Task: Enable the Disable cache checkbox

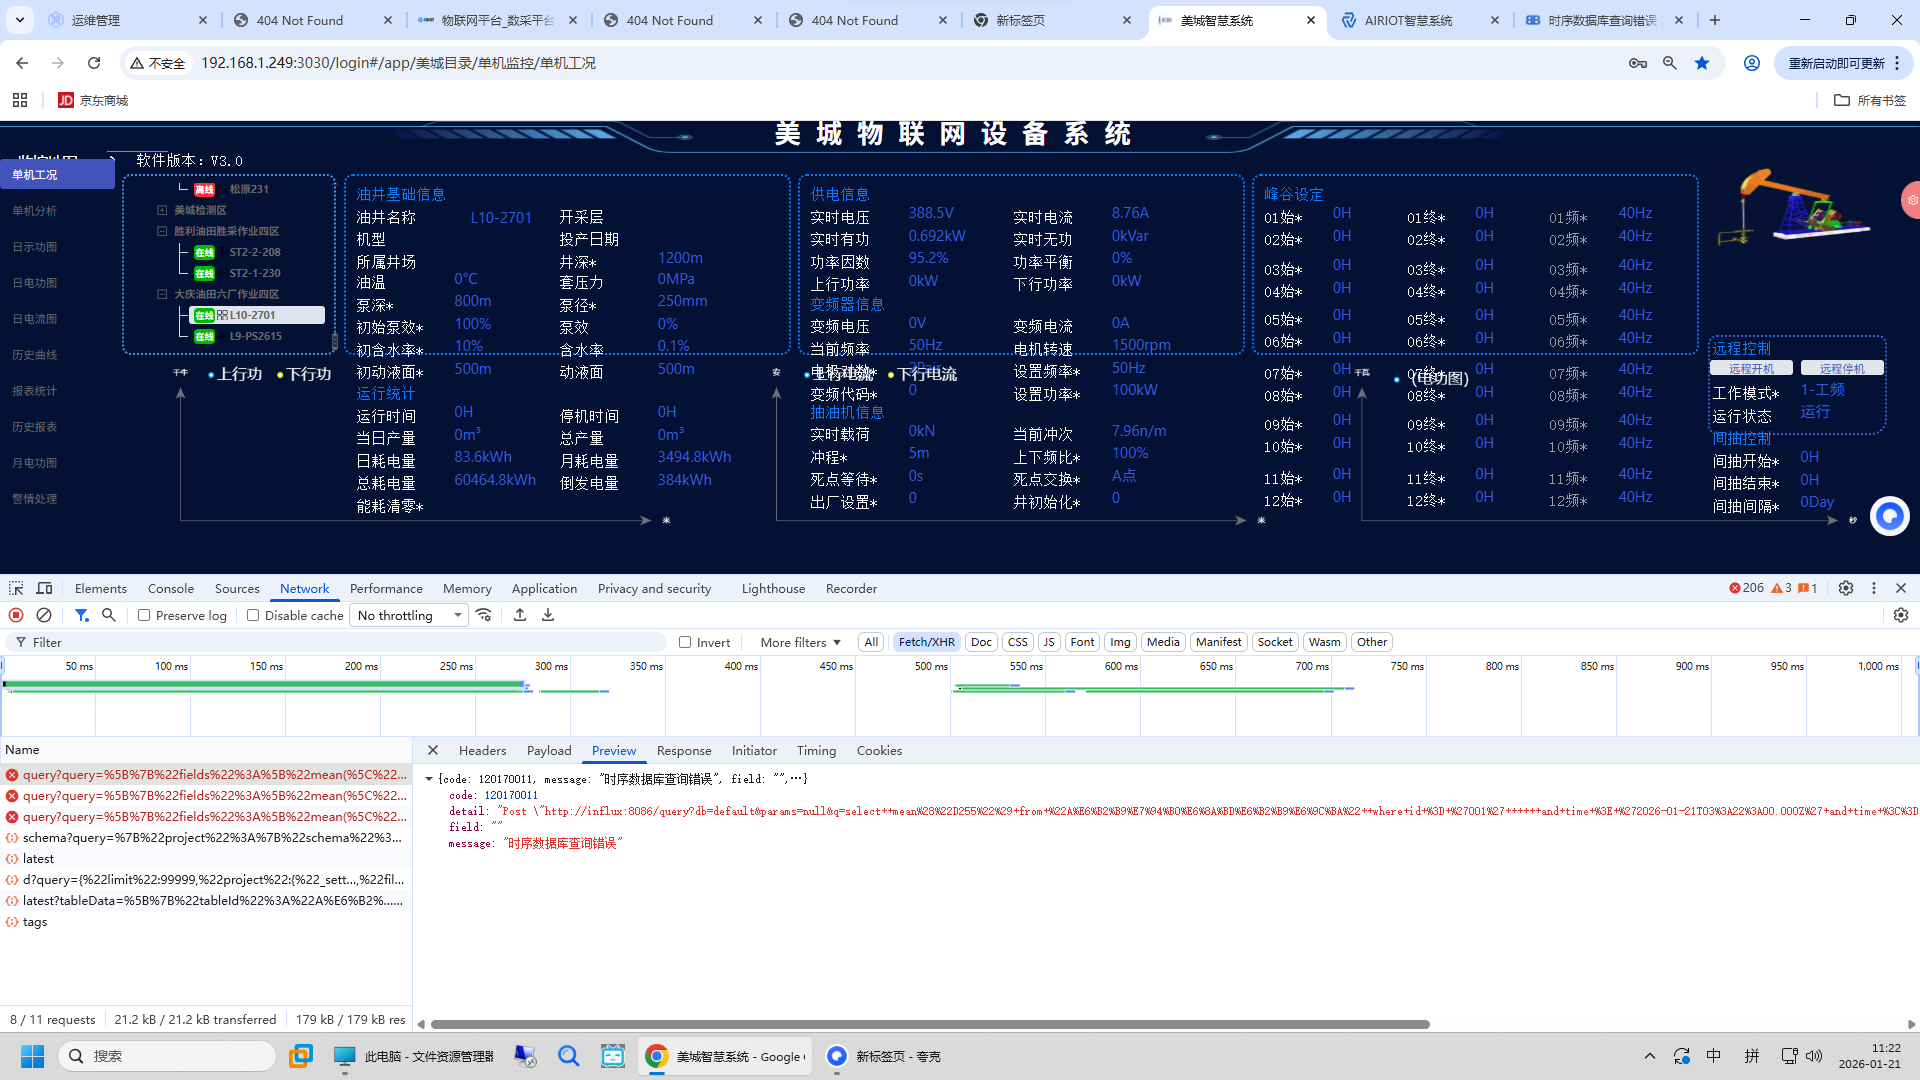Action: click(253, 615)
